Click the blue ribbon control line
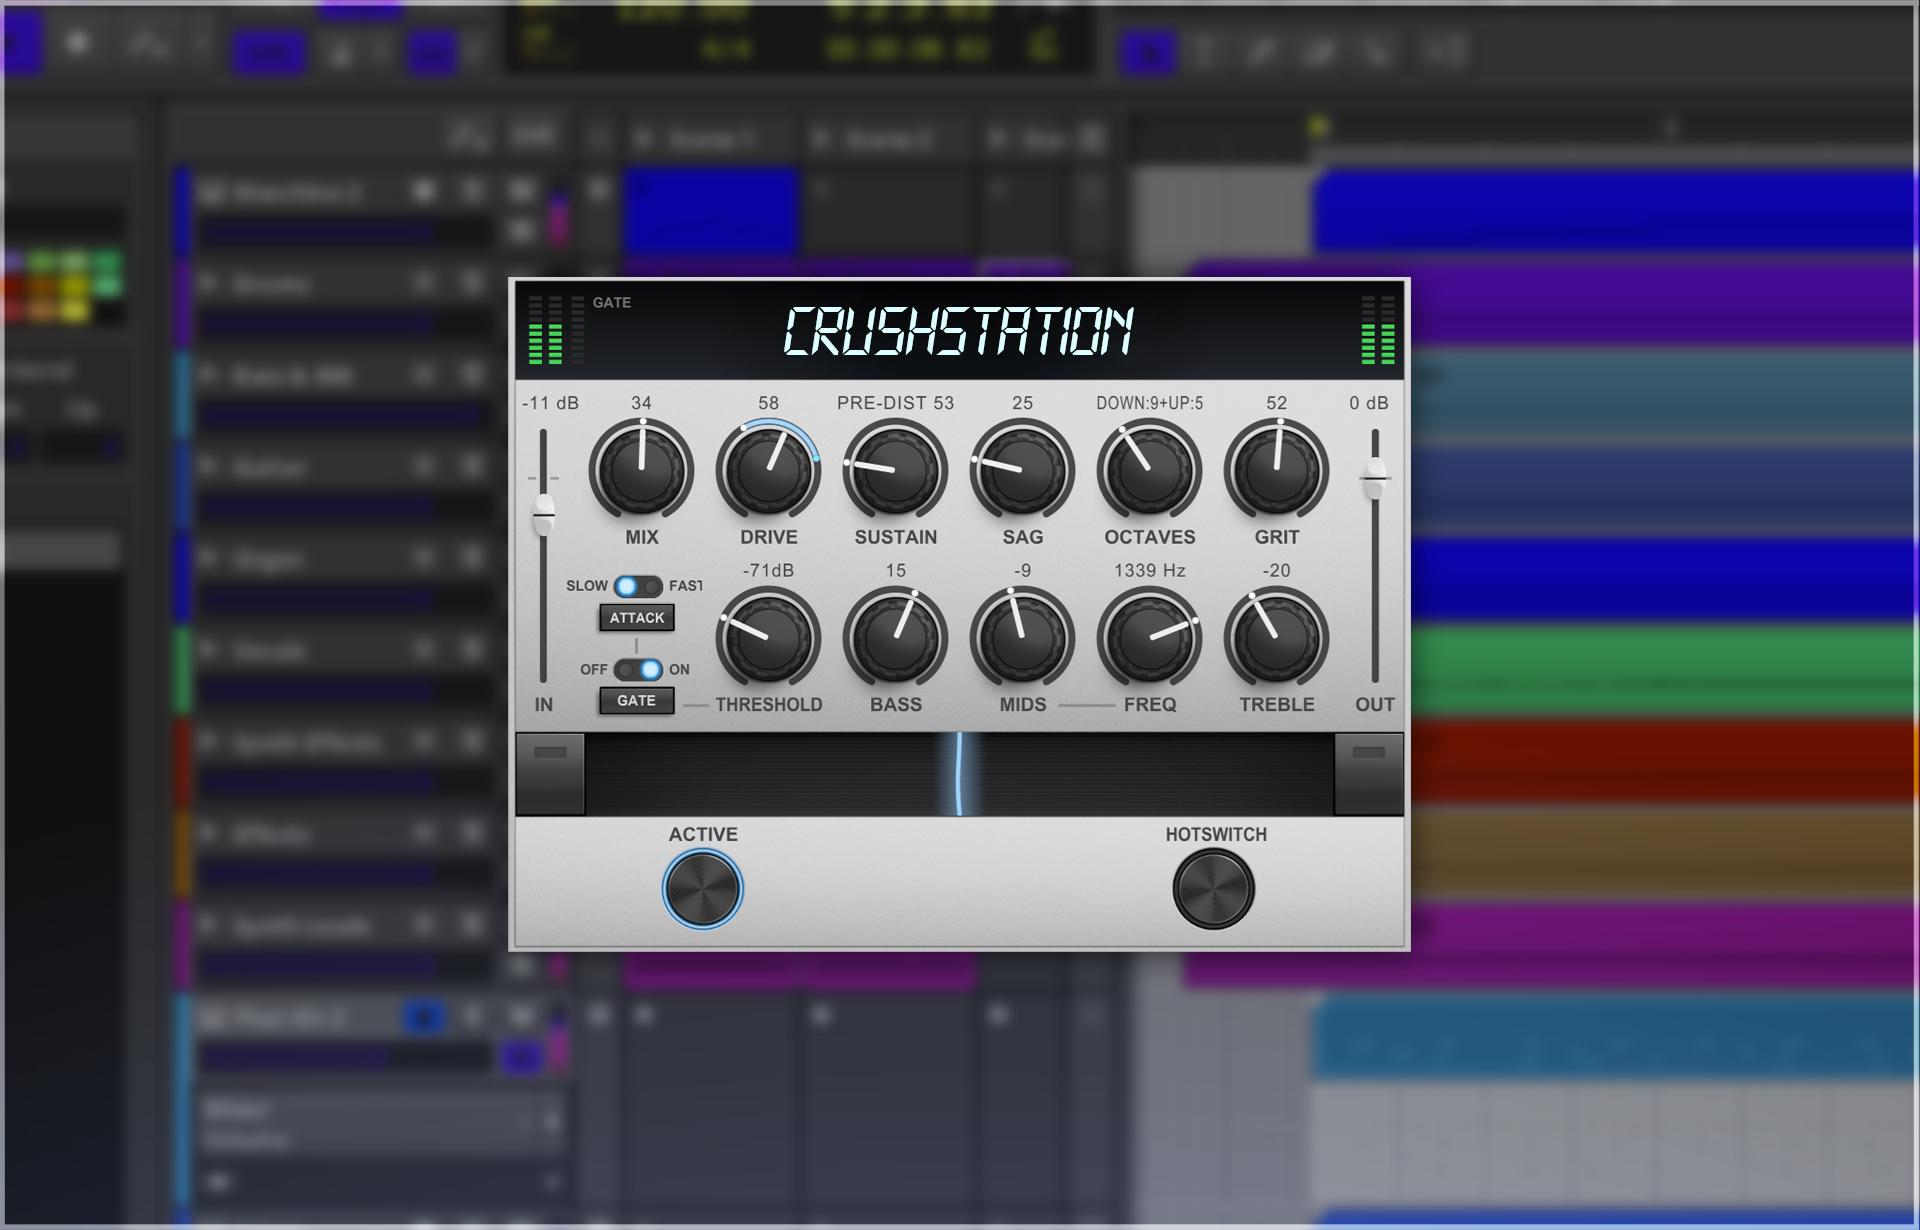This screenshot has width=1920, height=1230. coord(959,775)
